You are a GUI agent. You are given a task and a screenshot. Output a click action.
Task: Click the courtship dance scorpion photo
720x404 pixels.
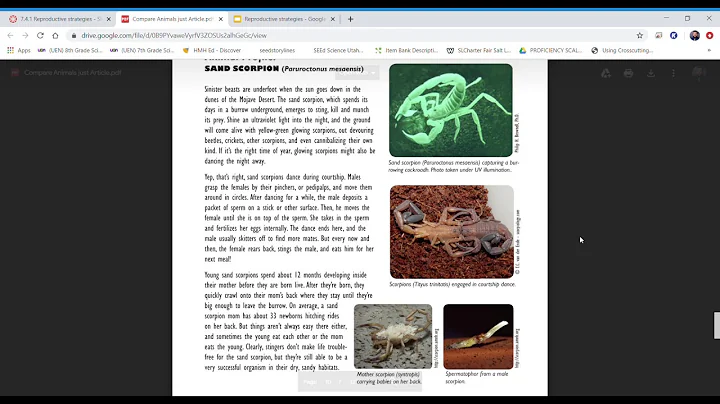452,231
